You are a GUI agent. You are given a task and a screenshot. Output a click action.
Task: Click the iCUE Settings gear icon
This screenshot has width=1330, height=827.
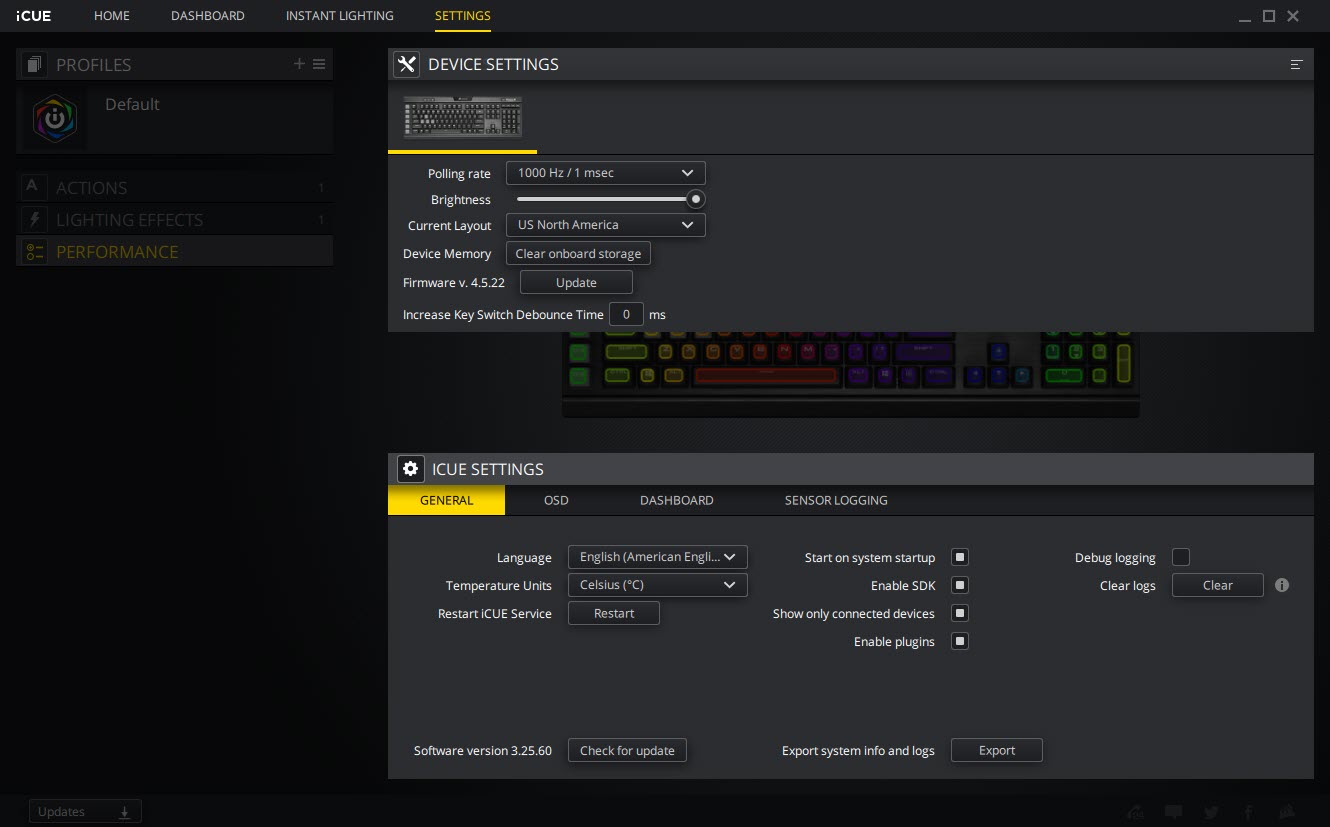[x=410, y=468]
